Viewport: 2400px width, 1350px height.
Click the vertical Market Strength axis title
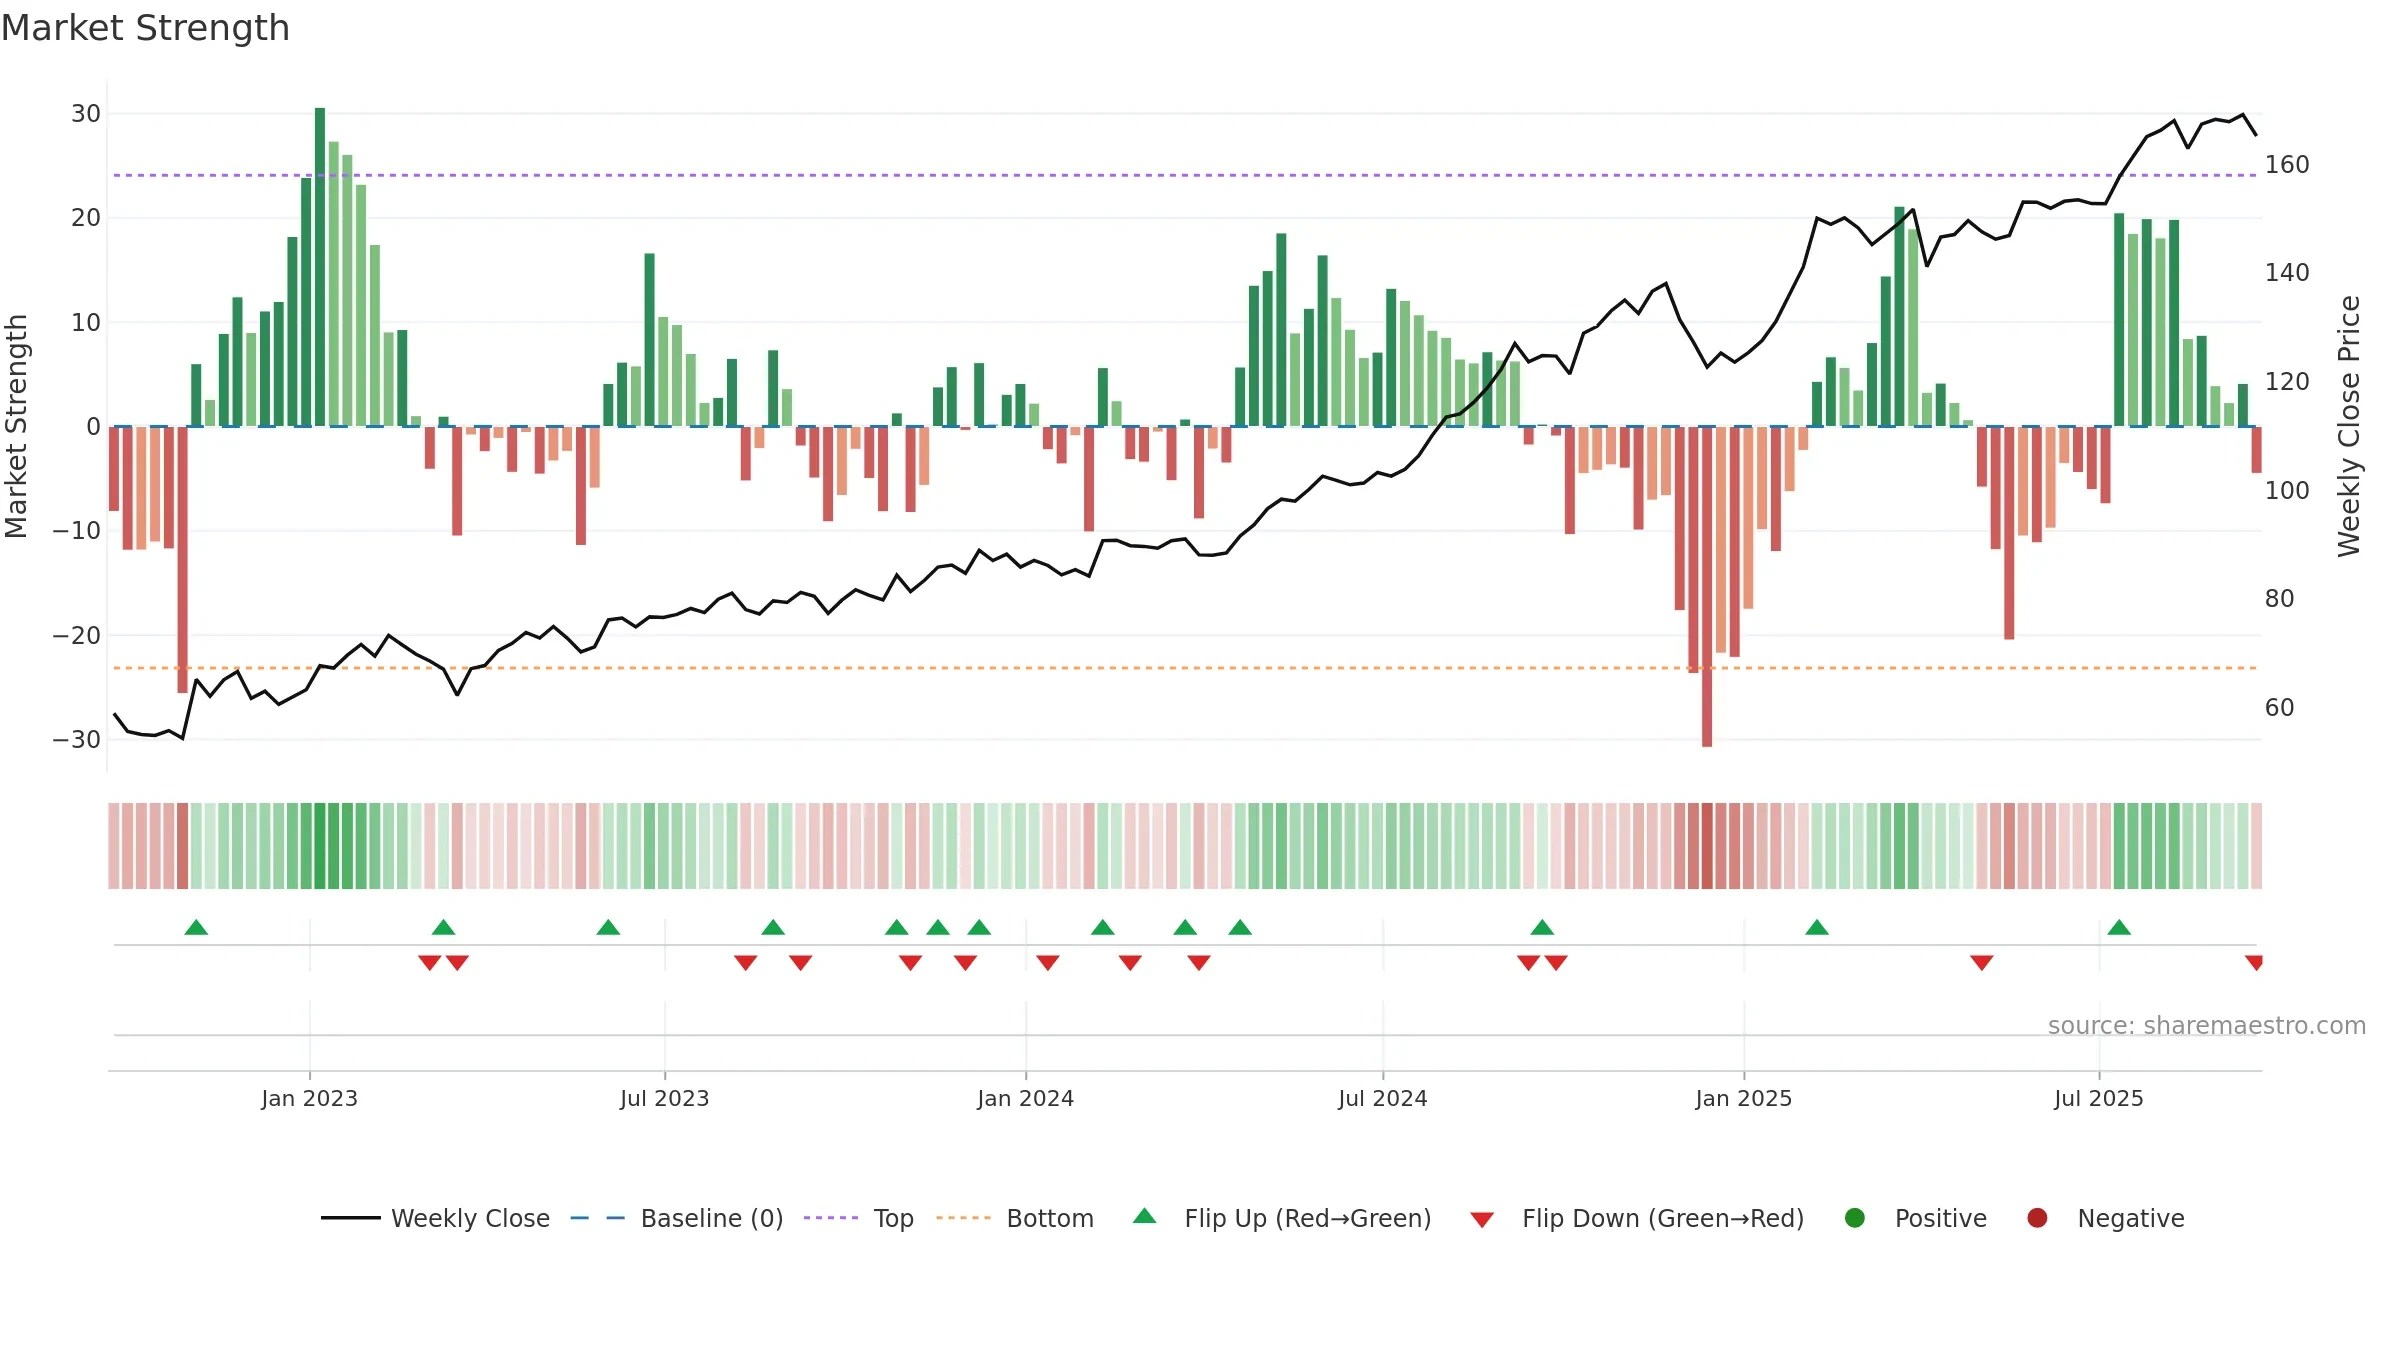[x=16, y=426]
